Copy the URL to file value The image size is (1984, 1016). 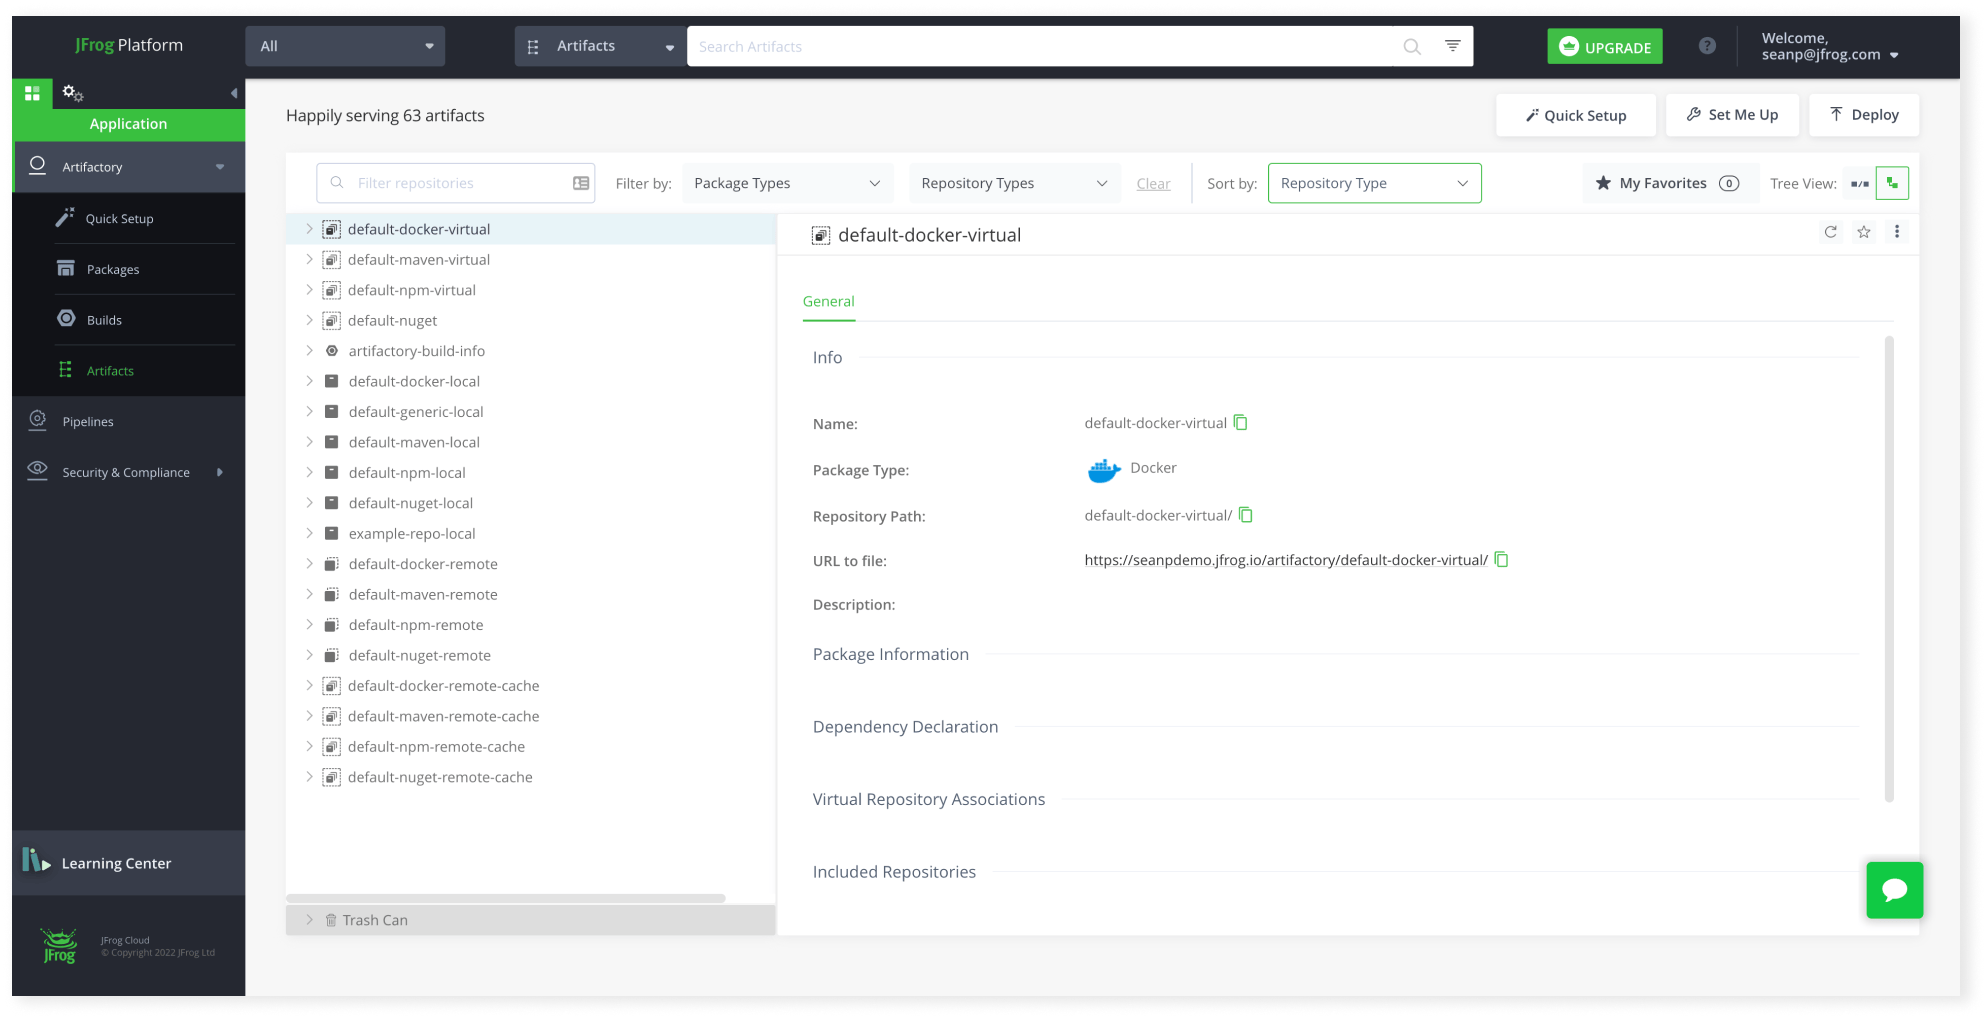pos(1501,560)
